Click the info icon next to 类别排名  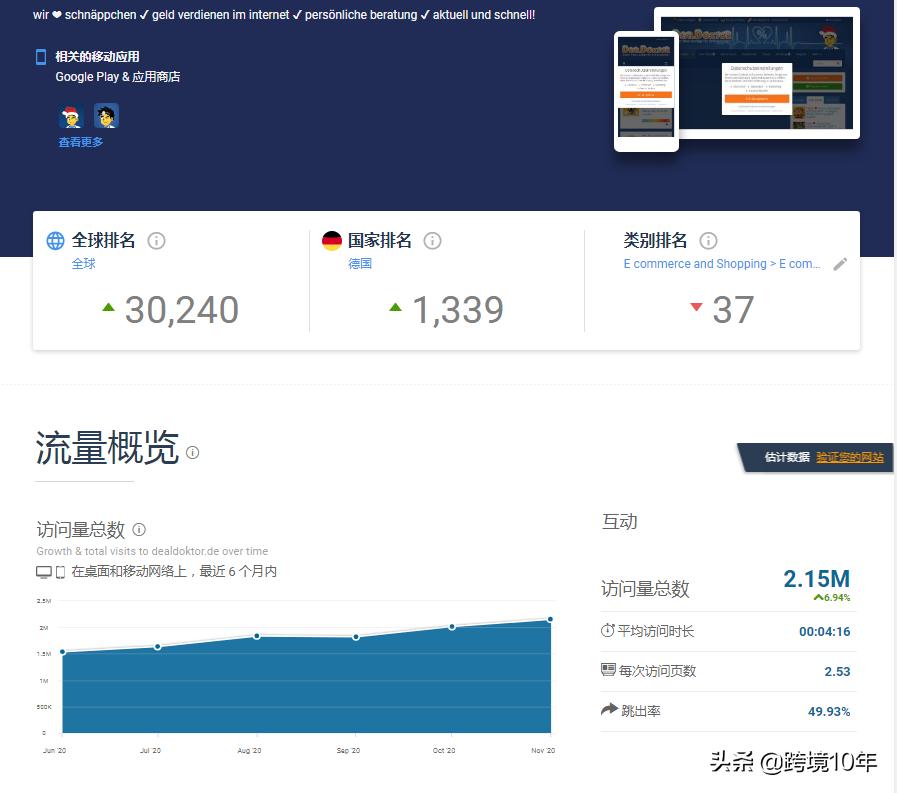[x=707, y=240]
